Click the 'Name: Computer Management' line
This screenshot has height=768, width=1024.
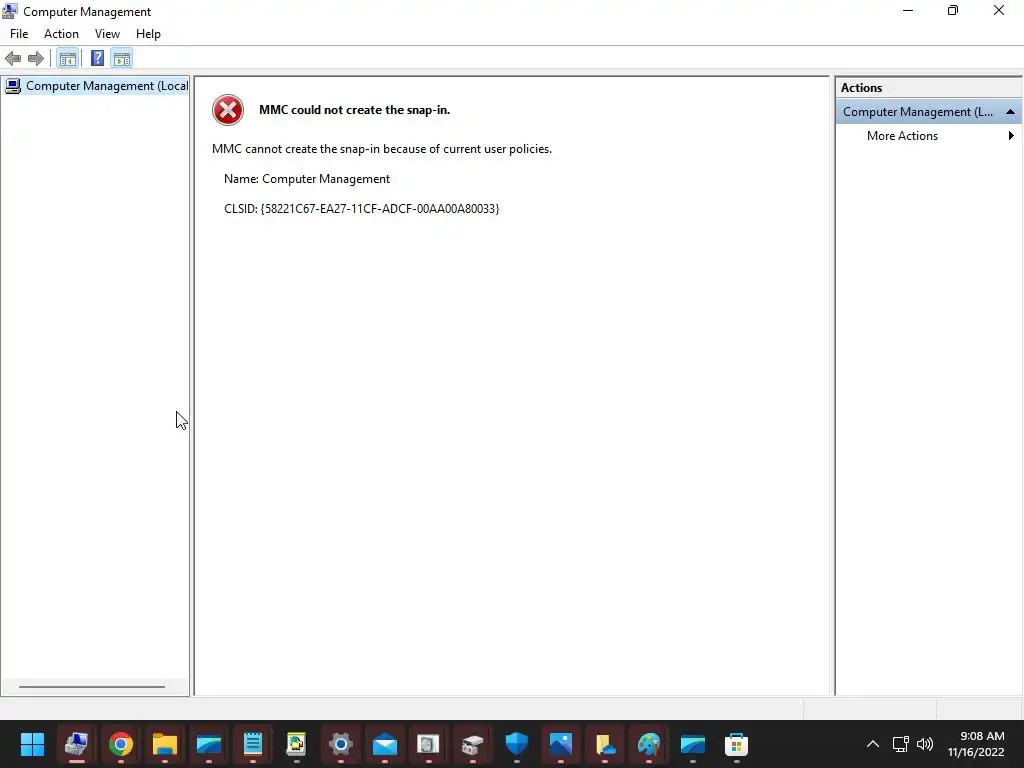pyautogui.click(x=307, y=179)
